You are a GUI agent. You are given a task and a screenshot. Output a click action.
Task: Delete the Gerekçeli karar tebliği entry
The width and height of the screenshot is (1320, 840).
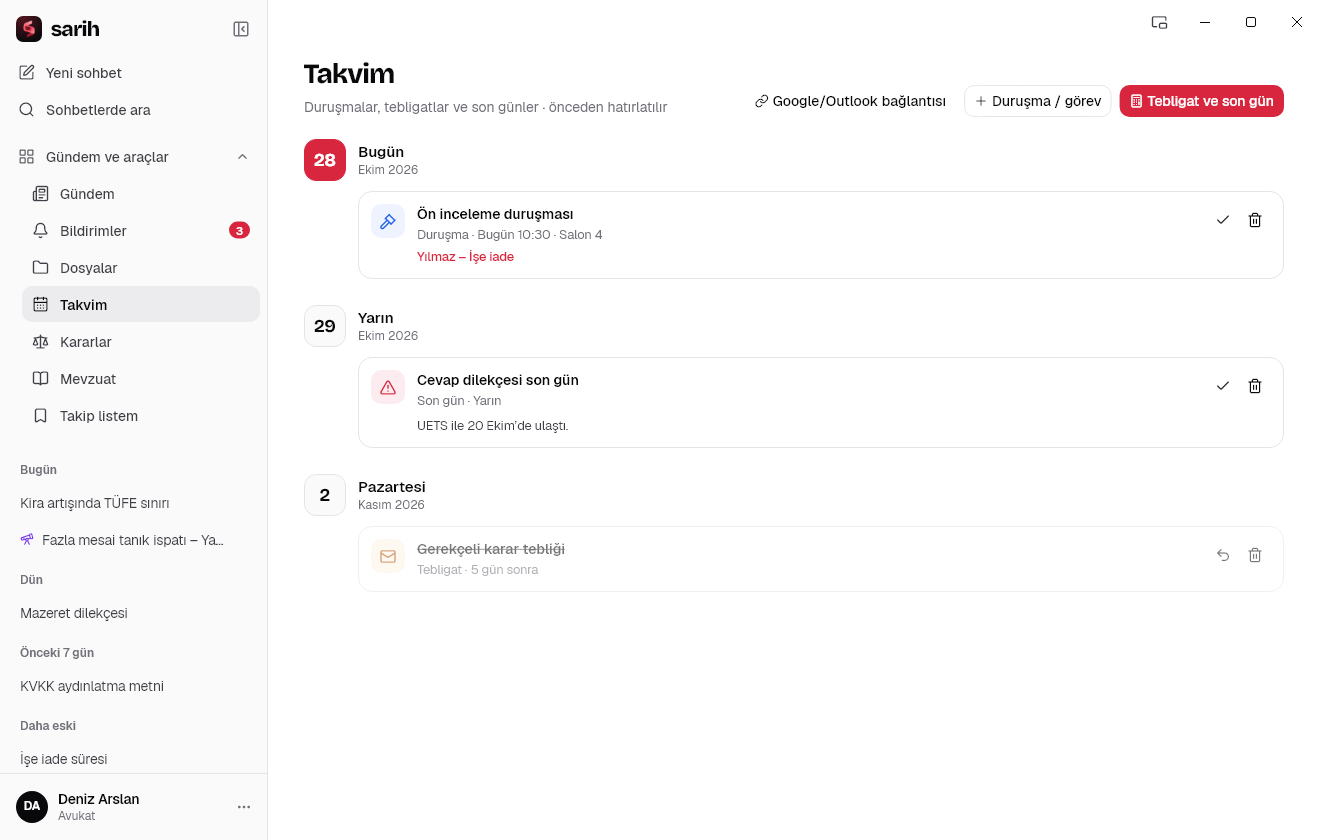[1255, 555]
